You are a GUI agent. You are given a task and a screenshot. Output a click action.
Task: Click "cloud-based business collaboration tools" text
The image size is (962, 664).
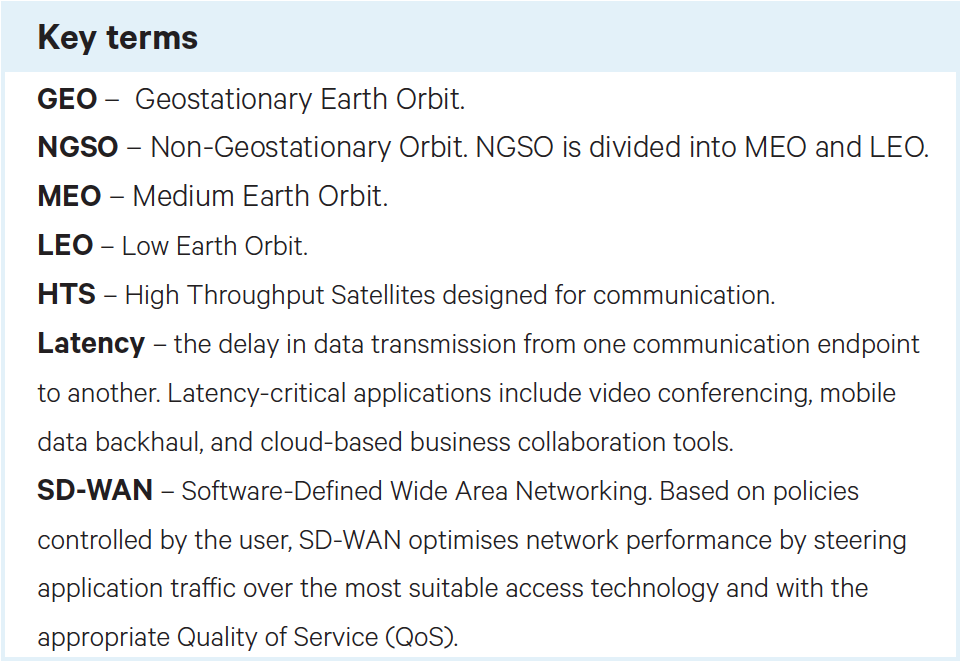(496, 441)
